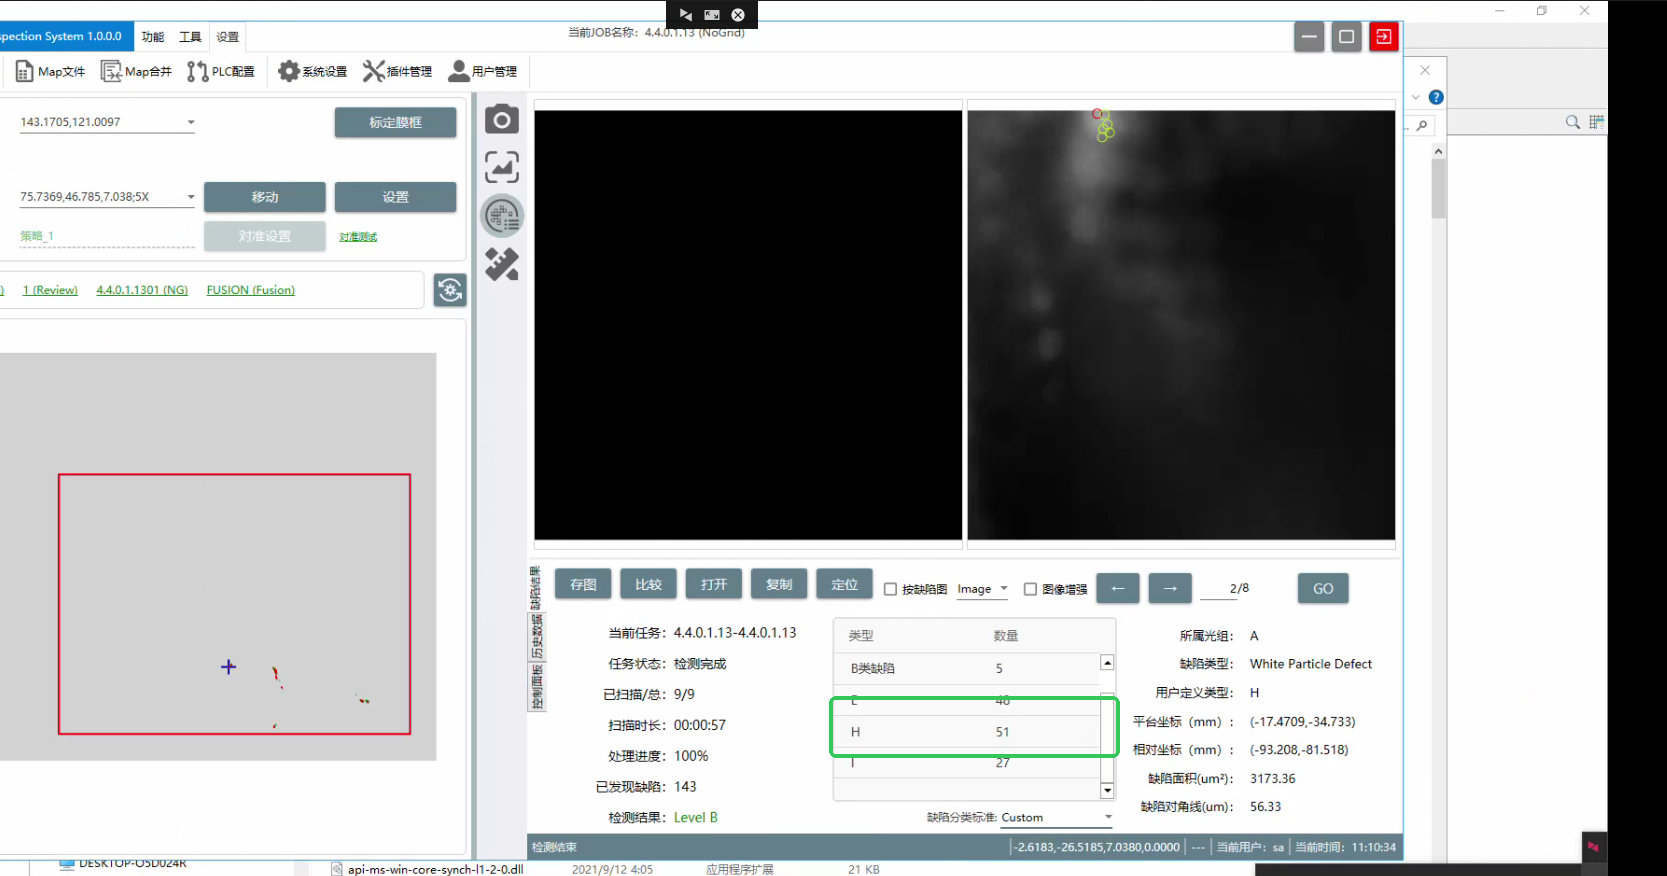
Task: Select the 设置 menu tab
Action: point(228,37)
